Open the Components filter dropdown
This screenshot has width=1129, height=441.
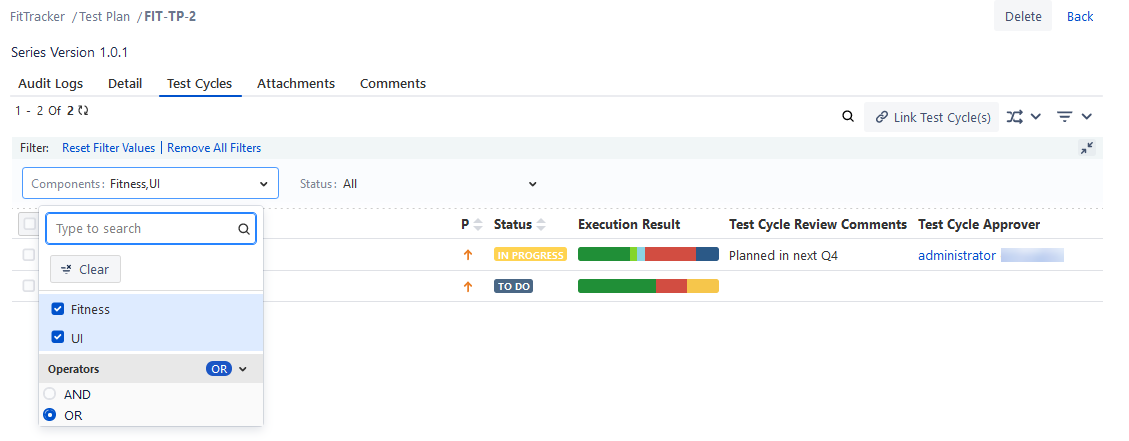[150, 184]
